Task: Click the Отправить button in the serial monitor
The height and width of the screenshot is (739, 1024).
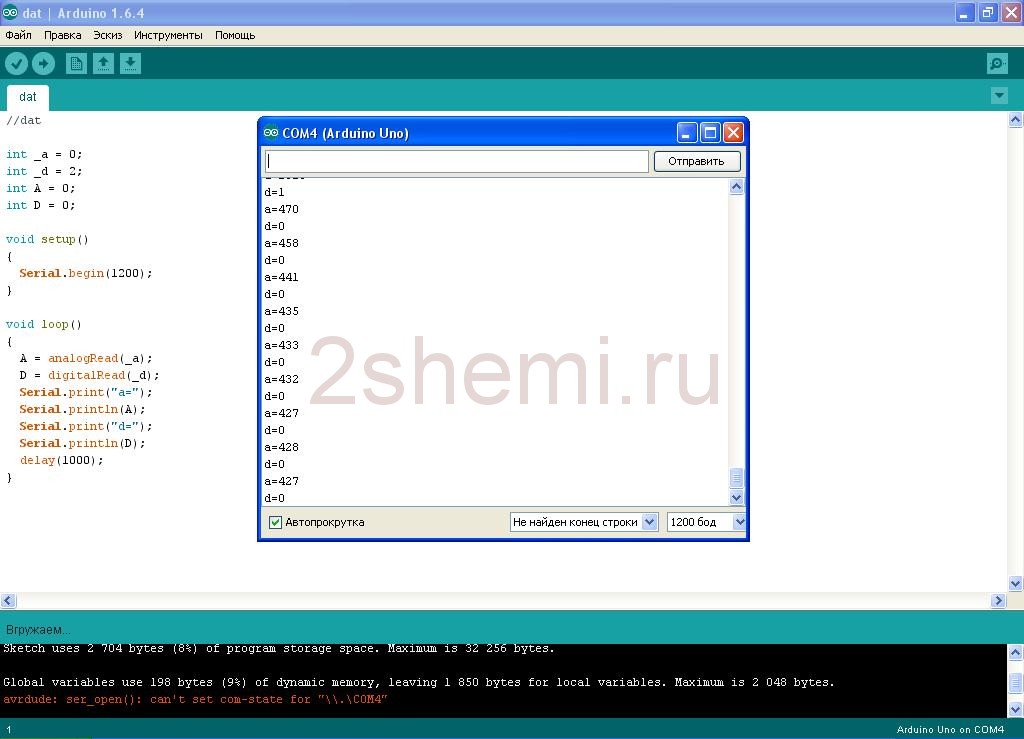Action: [696, 161]
